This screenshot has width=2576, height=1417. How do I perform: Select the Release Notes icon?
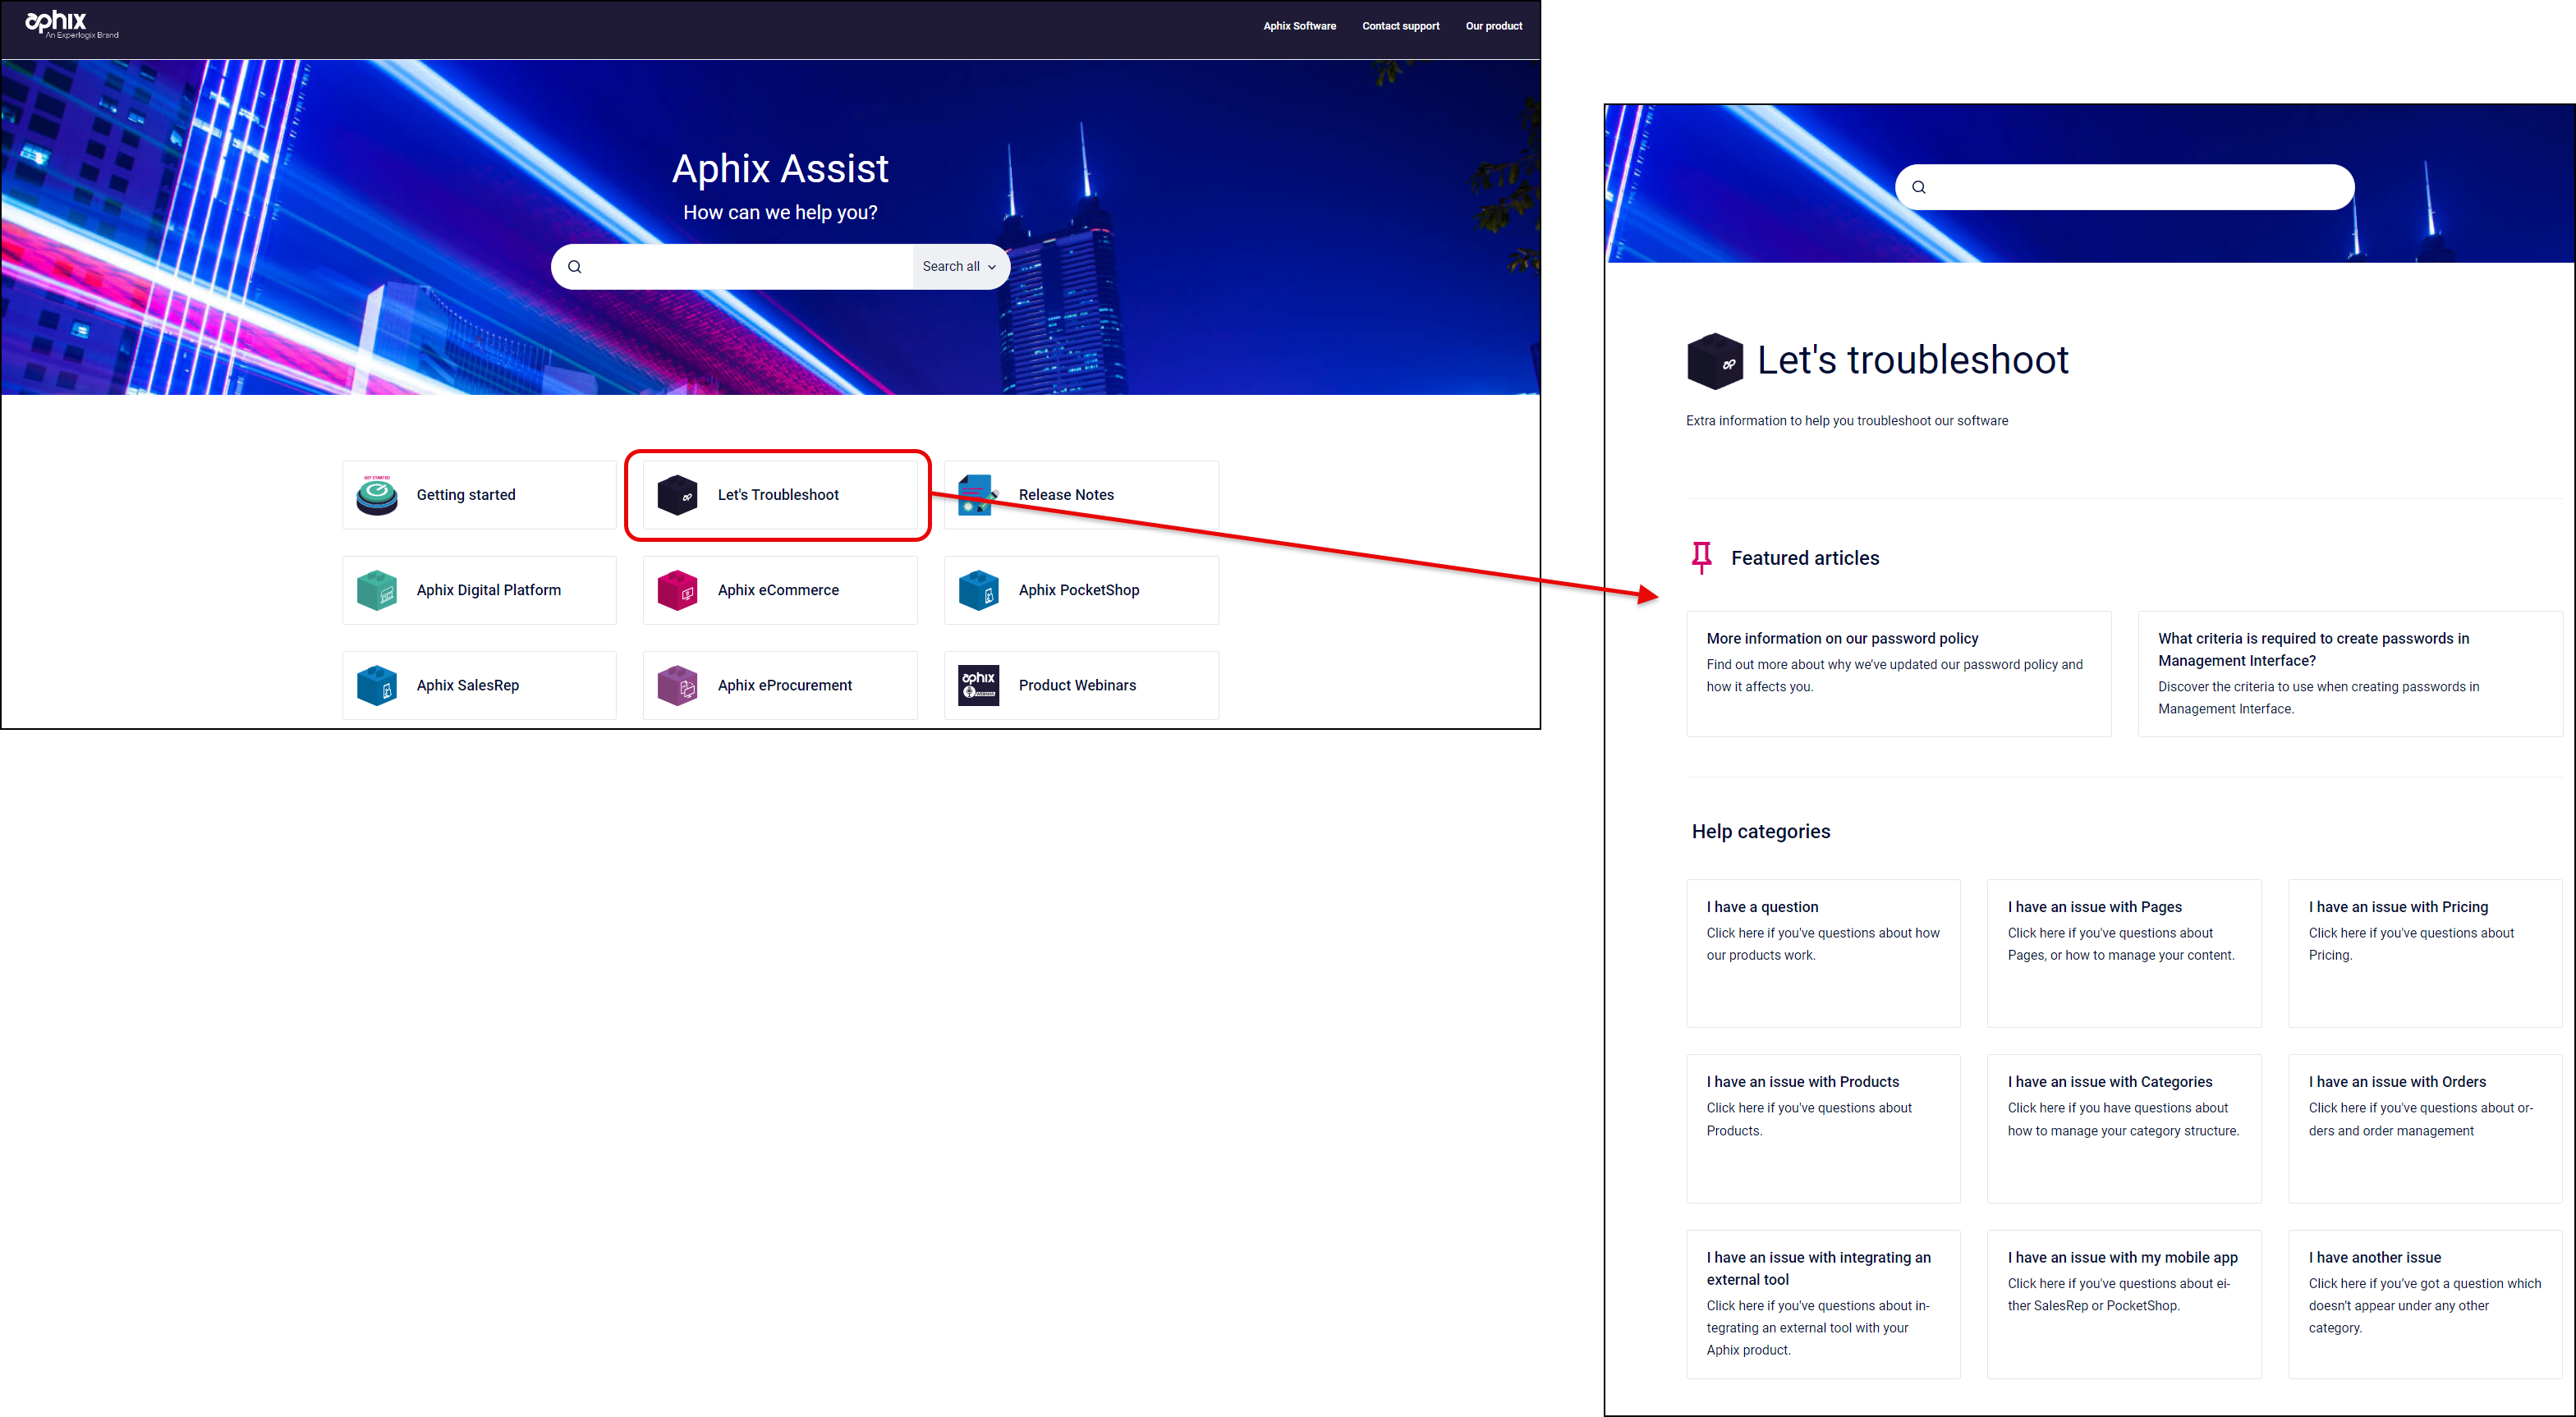[979, 494]
